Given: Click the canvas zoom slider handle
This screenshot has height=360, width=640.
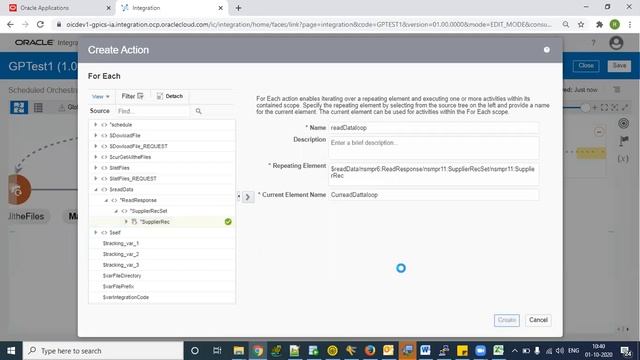Looking at the screenshot, I should point(585,107).
